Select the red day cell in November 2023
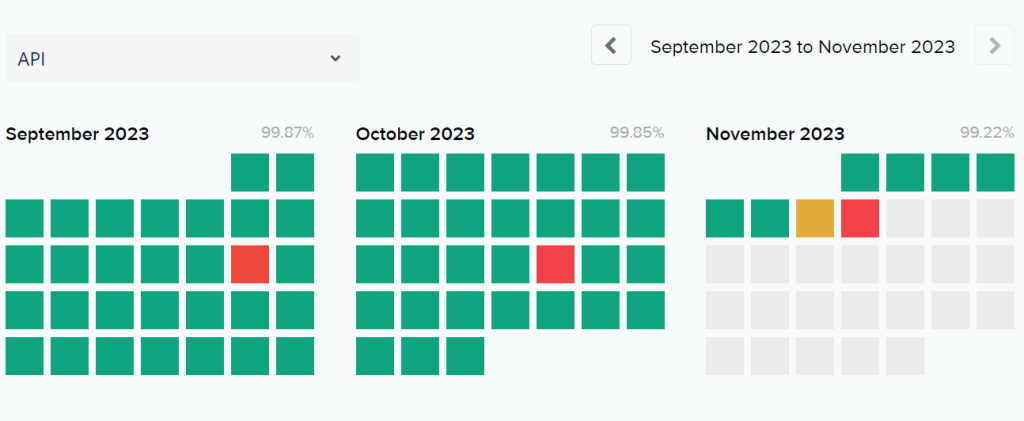 [x=860, y=218]
